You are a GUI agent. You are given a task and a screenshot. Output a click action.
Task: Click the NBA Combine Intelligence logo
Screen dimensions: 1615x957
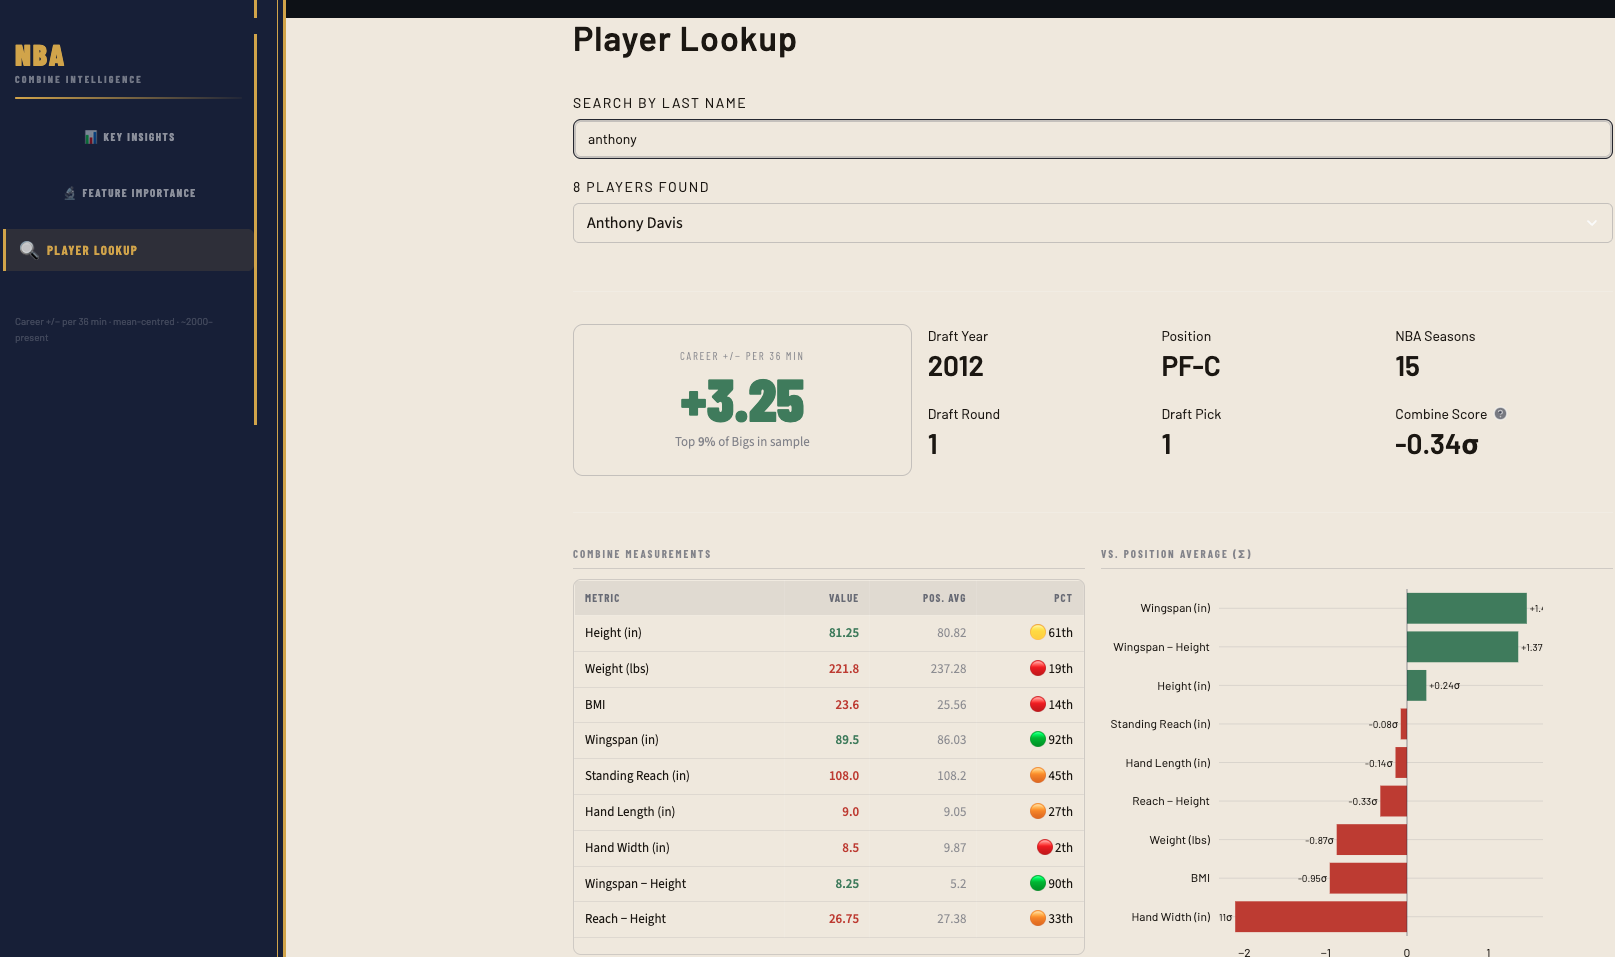pyautogui.click(x=77, y=64)
